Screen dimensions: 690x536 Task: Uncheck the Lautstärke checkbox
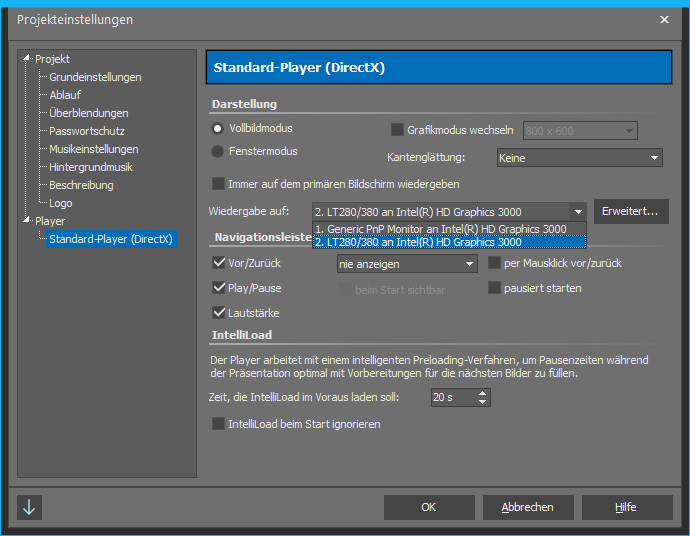(x=219, y=313)
